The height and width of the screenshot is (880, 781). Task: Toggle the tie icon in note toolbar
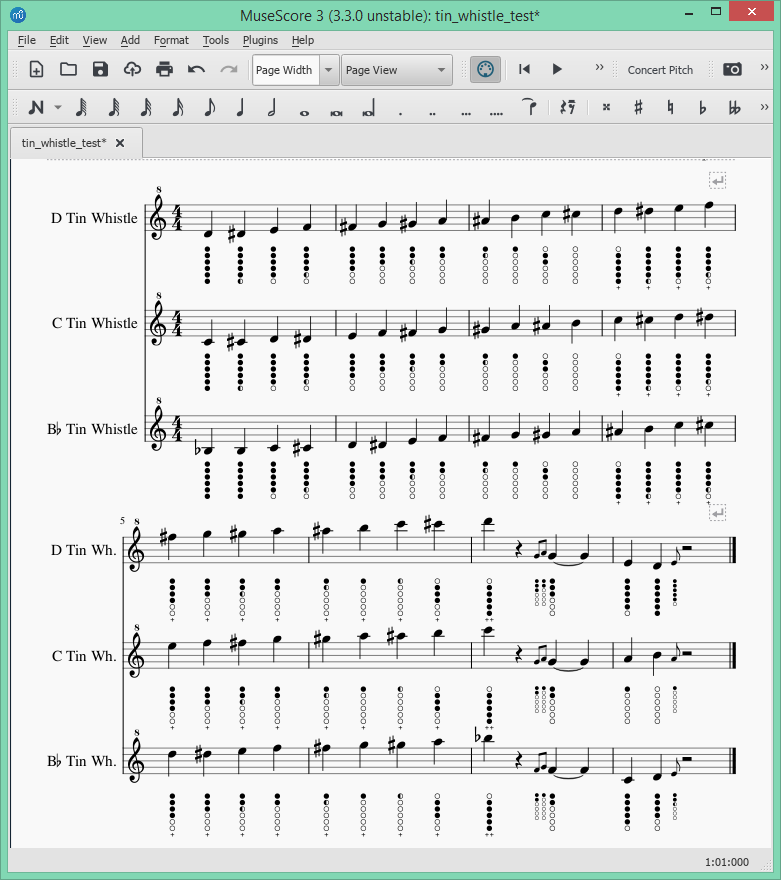(x=530, y=106)
